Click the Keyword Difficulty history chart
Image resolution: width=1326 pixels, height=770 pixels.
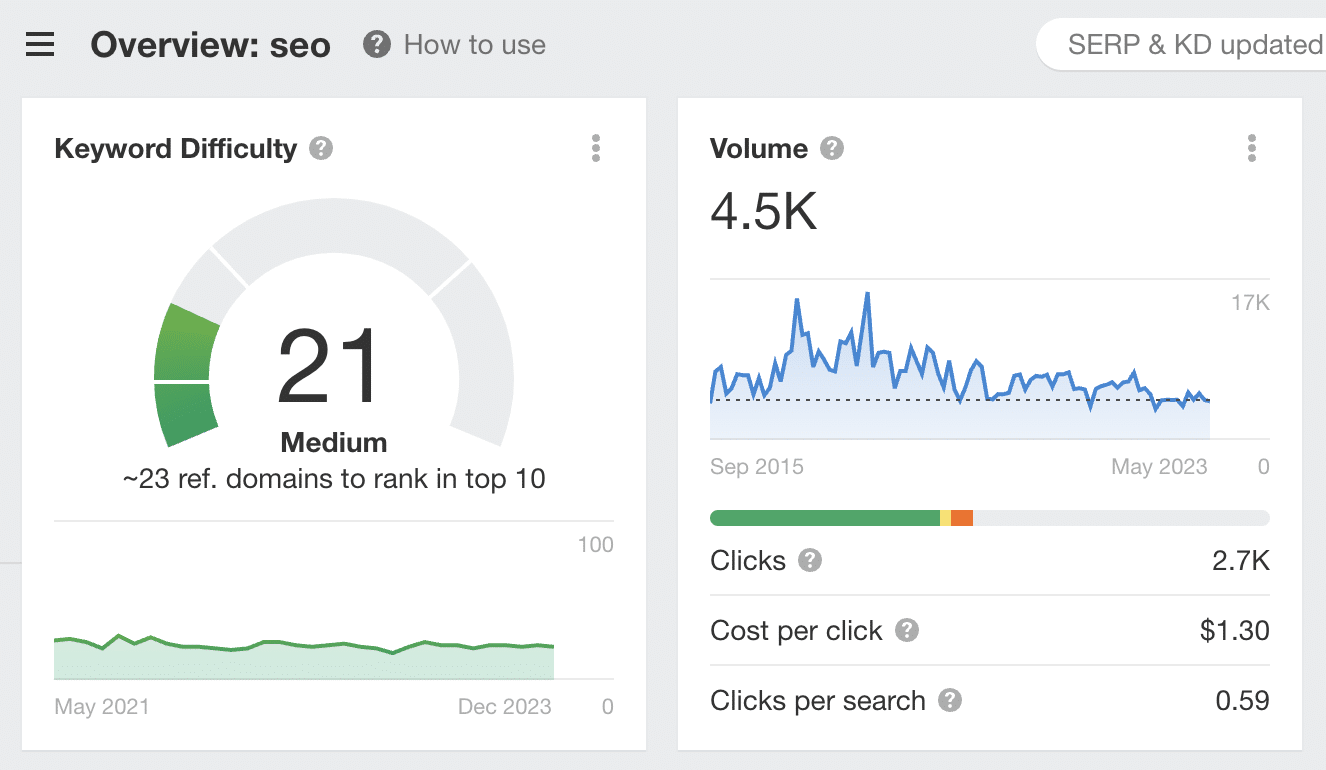304,656
